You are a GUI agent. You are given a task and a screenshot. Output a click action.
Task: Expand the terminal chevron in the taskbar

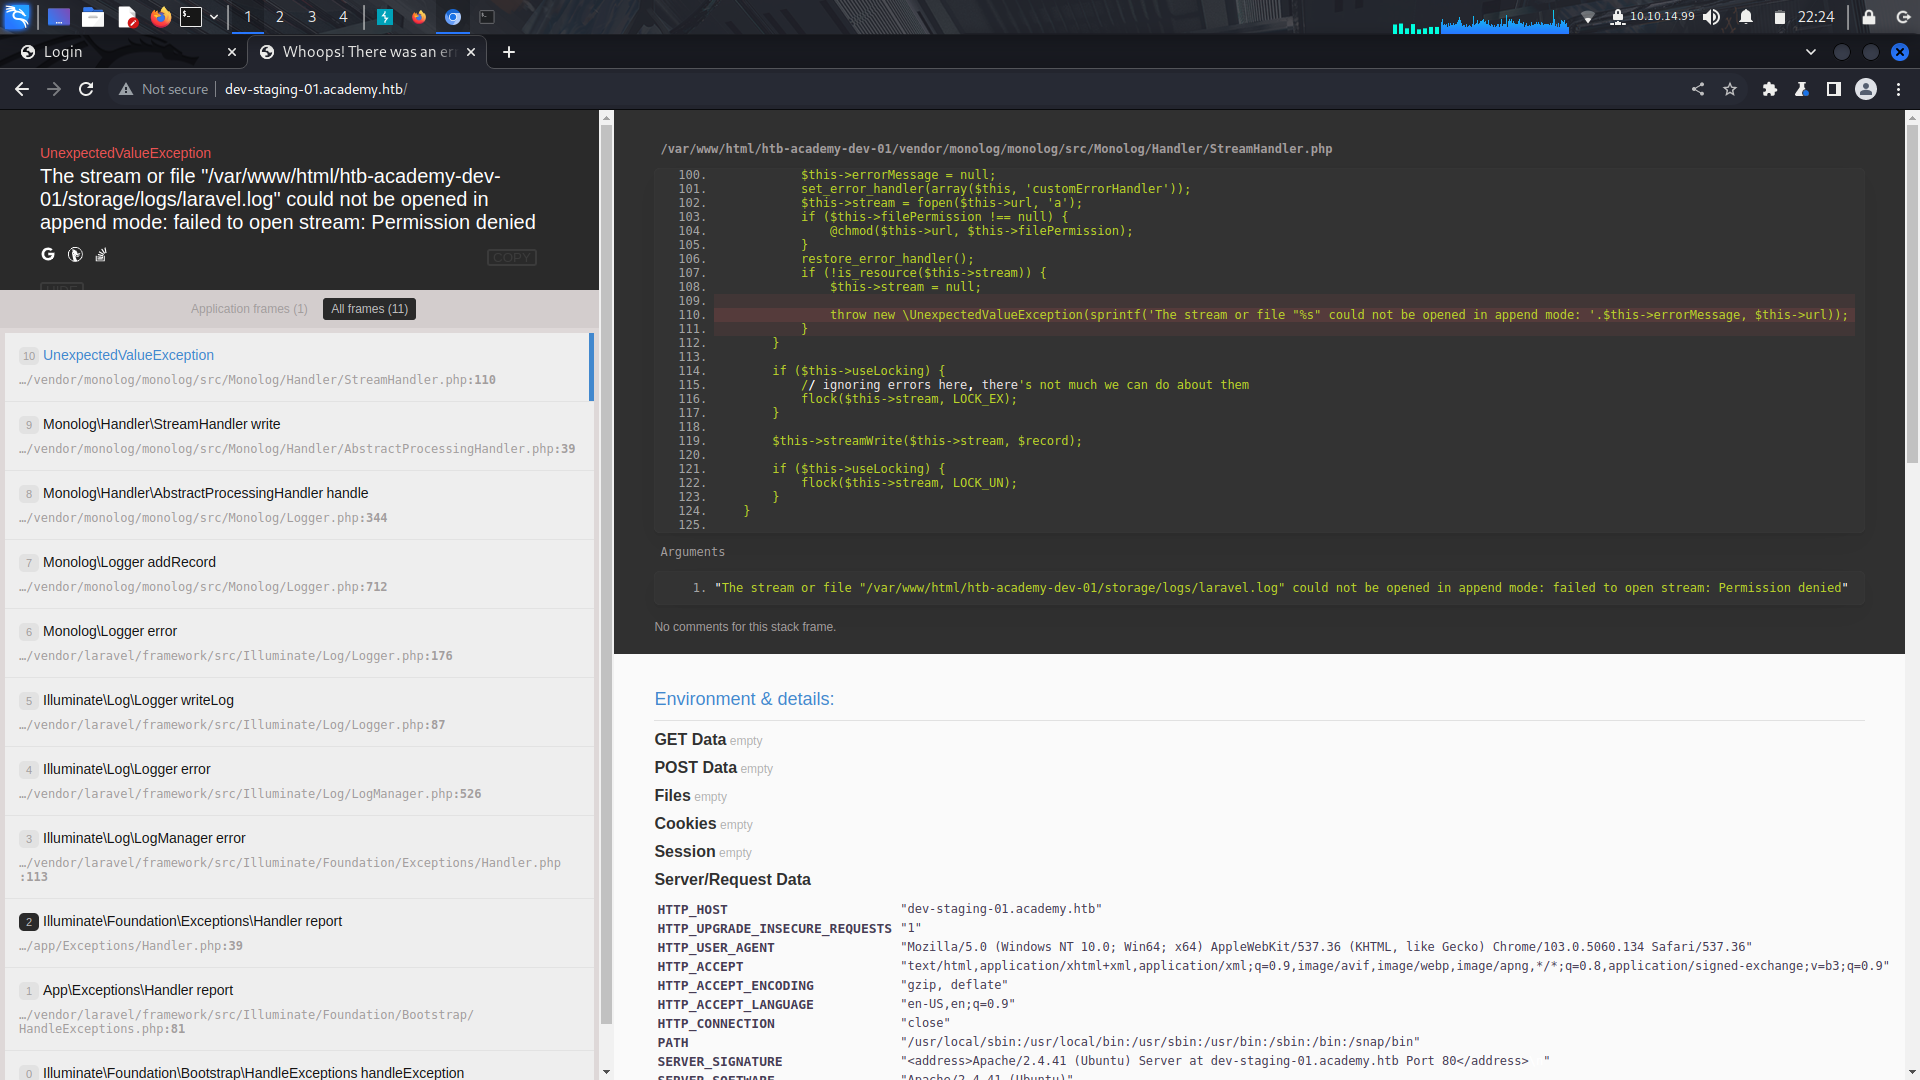point(214,16)
